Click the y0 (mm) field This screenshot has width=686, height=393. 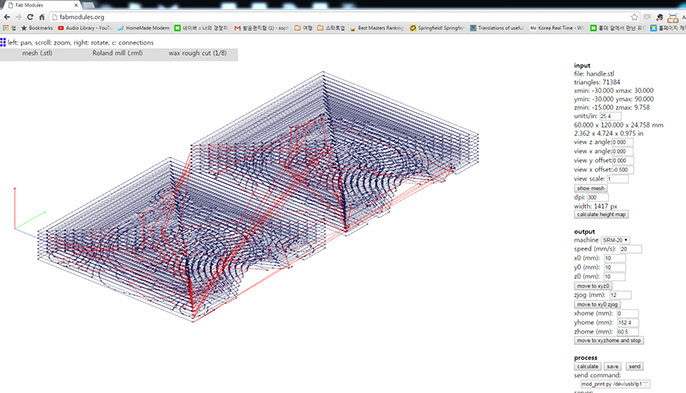614,267
